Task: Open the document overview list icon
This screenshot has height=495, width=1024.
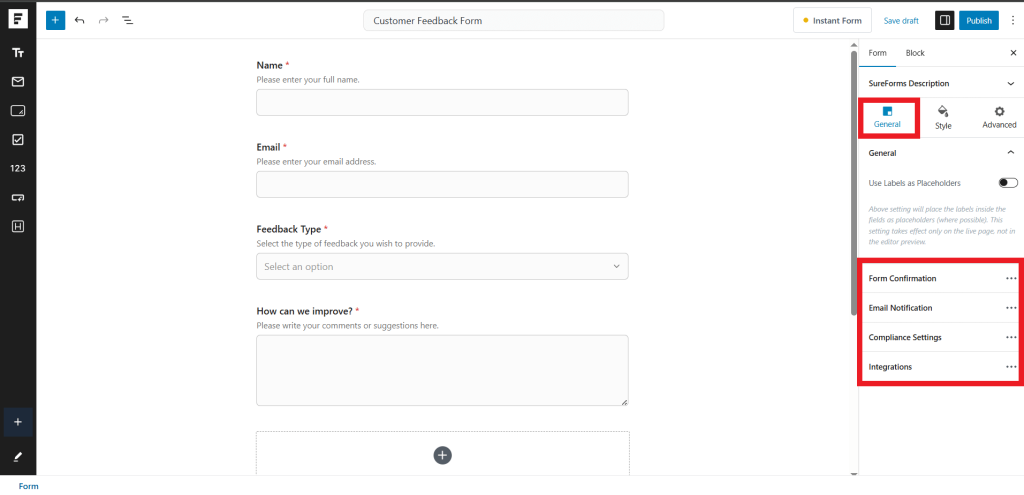Action: [127, 20]
